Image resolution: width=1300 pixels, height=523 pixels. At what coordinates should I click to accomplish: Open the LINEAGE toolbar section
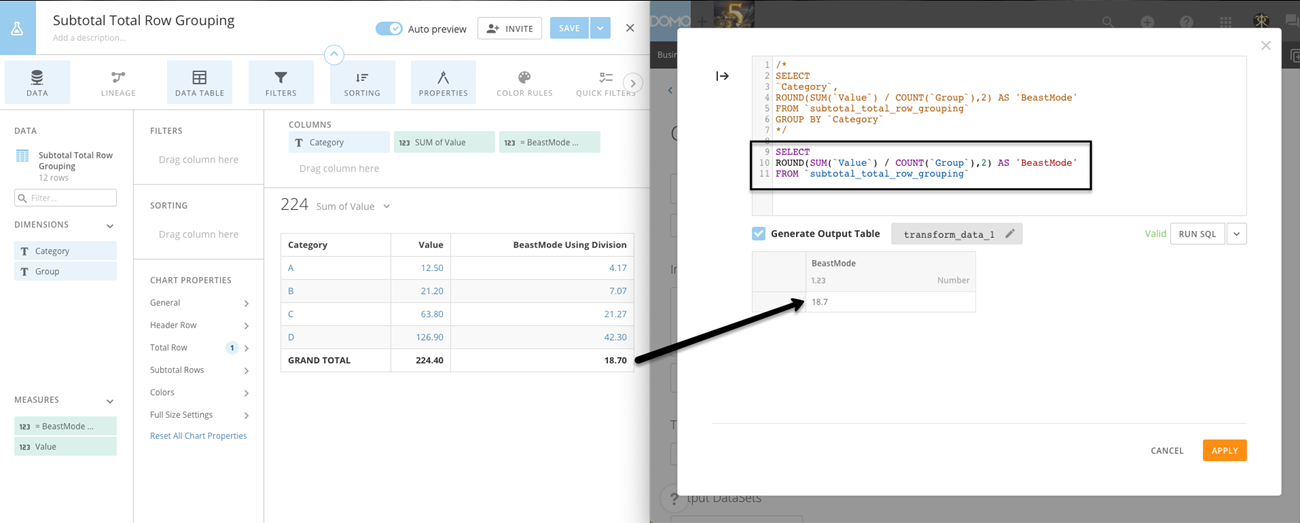[x=118, y=82]
